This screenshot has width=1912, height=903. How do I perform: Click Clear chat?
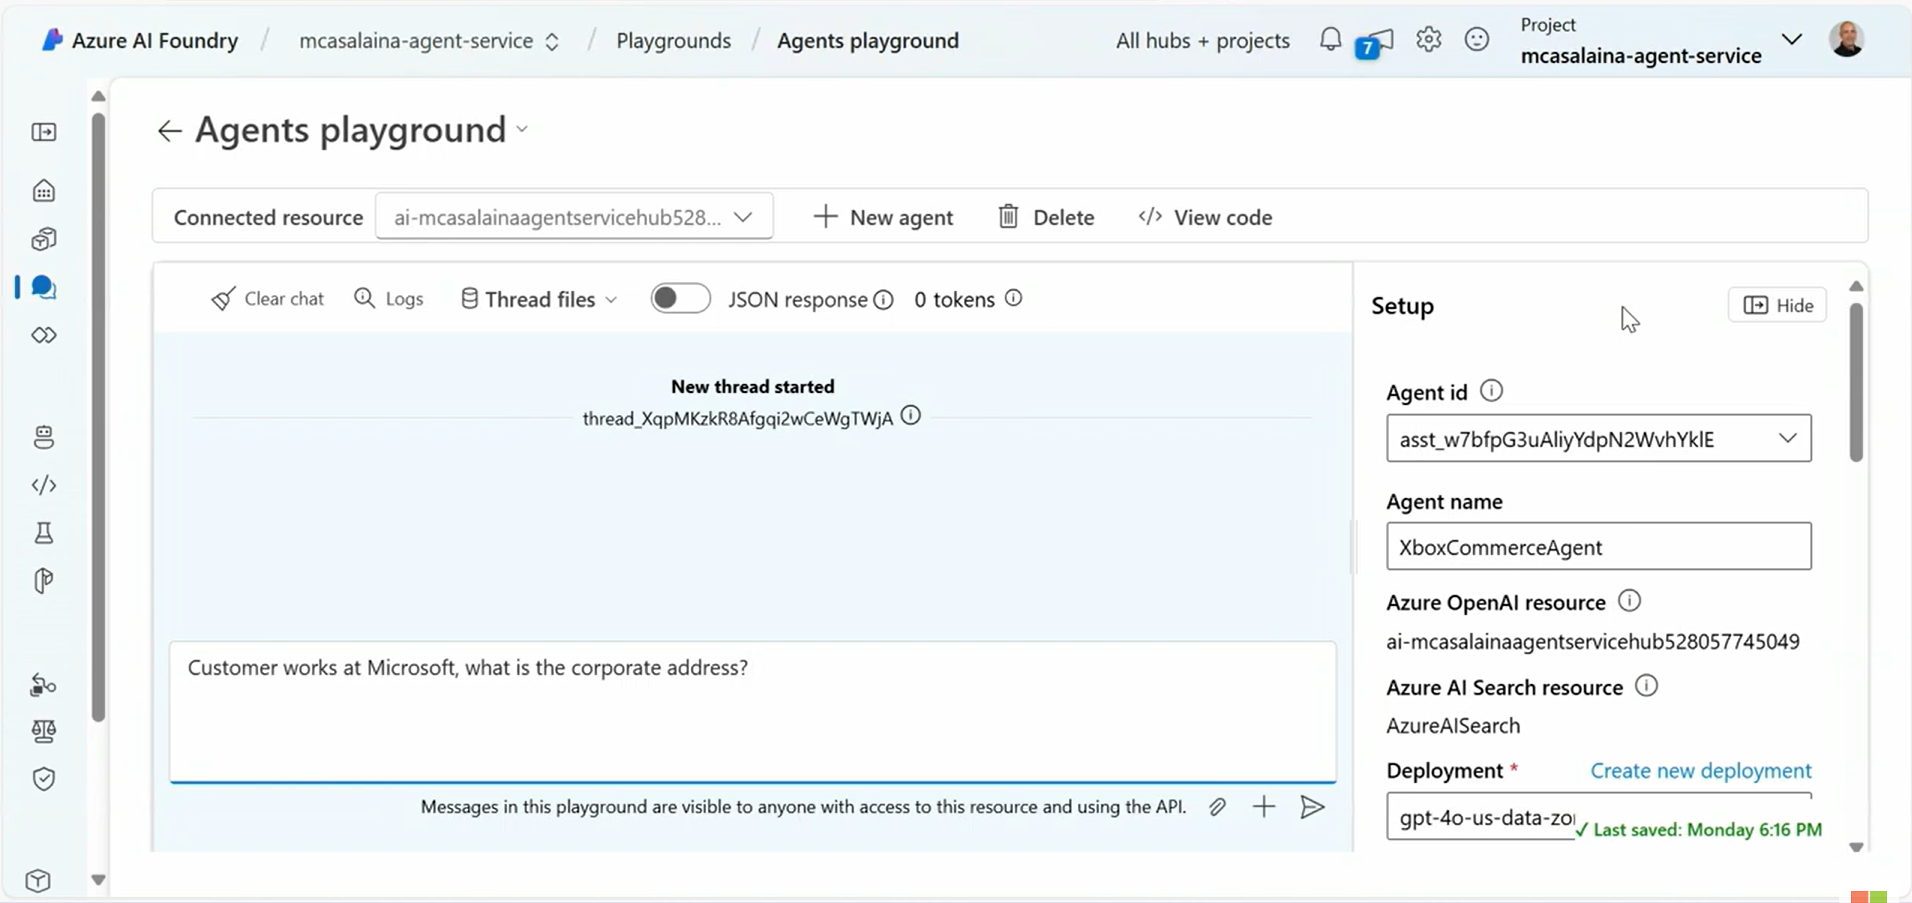coord(267,299)
